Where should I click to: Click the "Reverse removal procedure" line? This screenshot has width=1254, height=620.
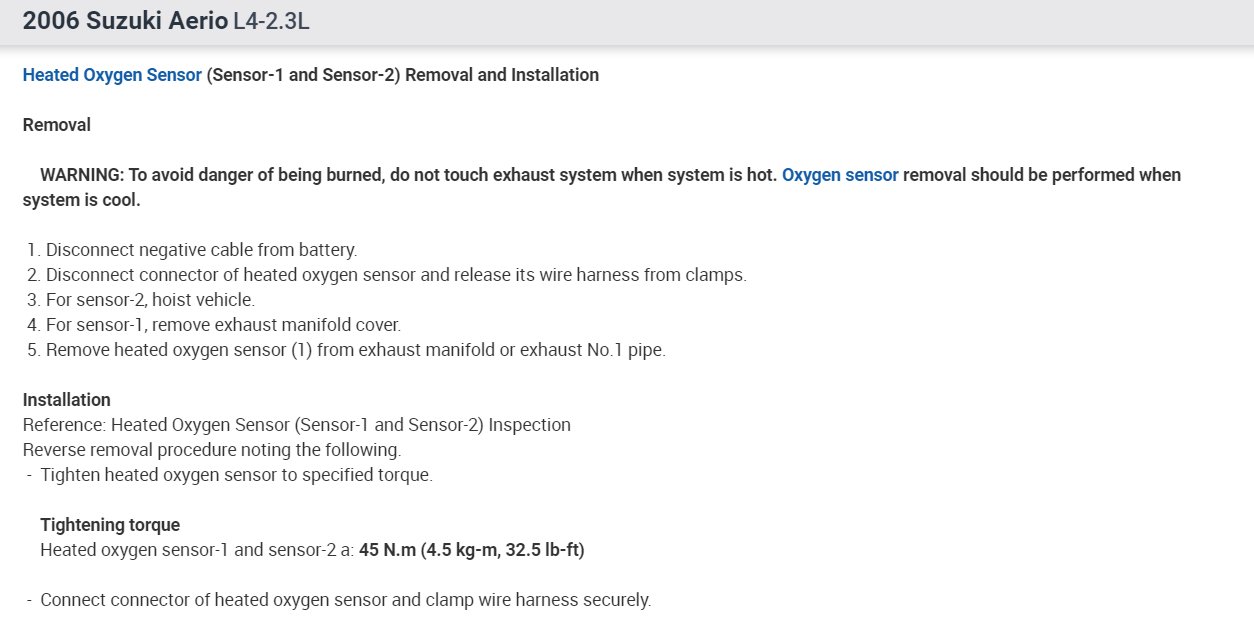point(211,450)
